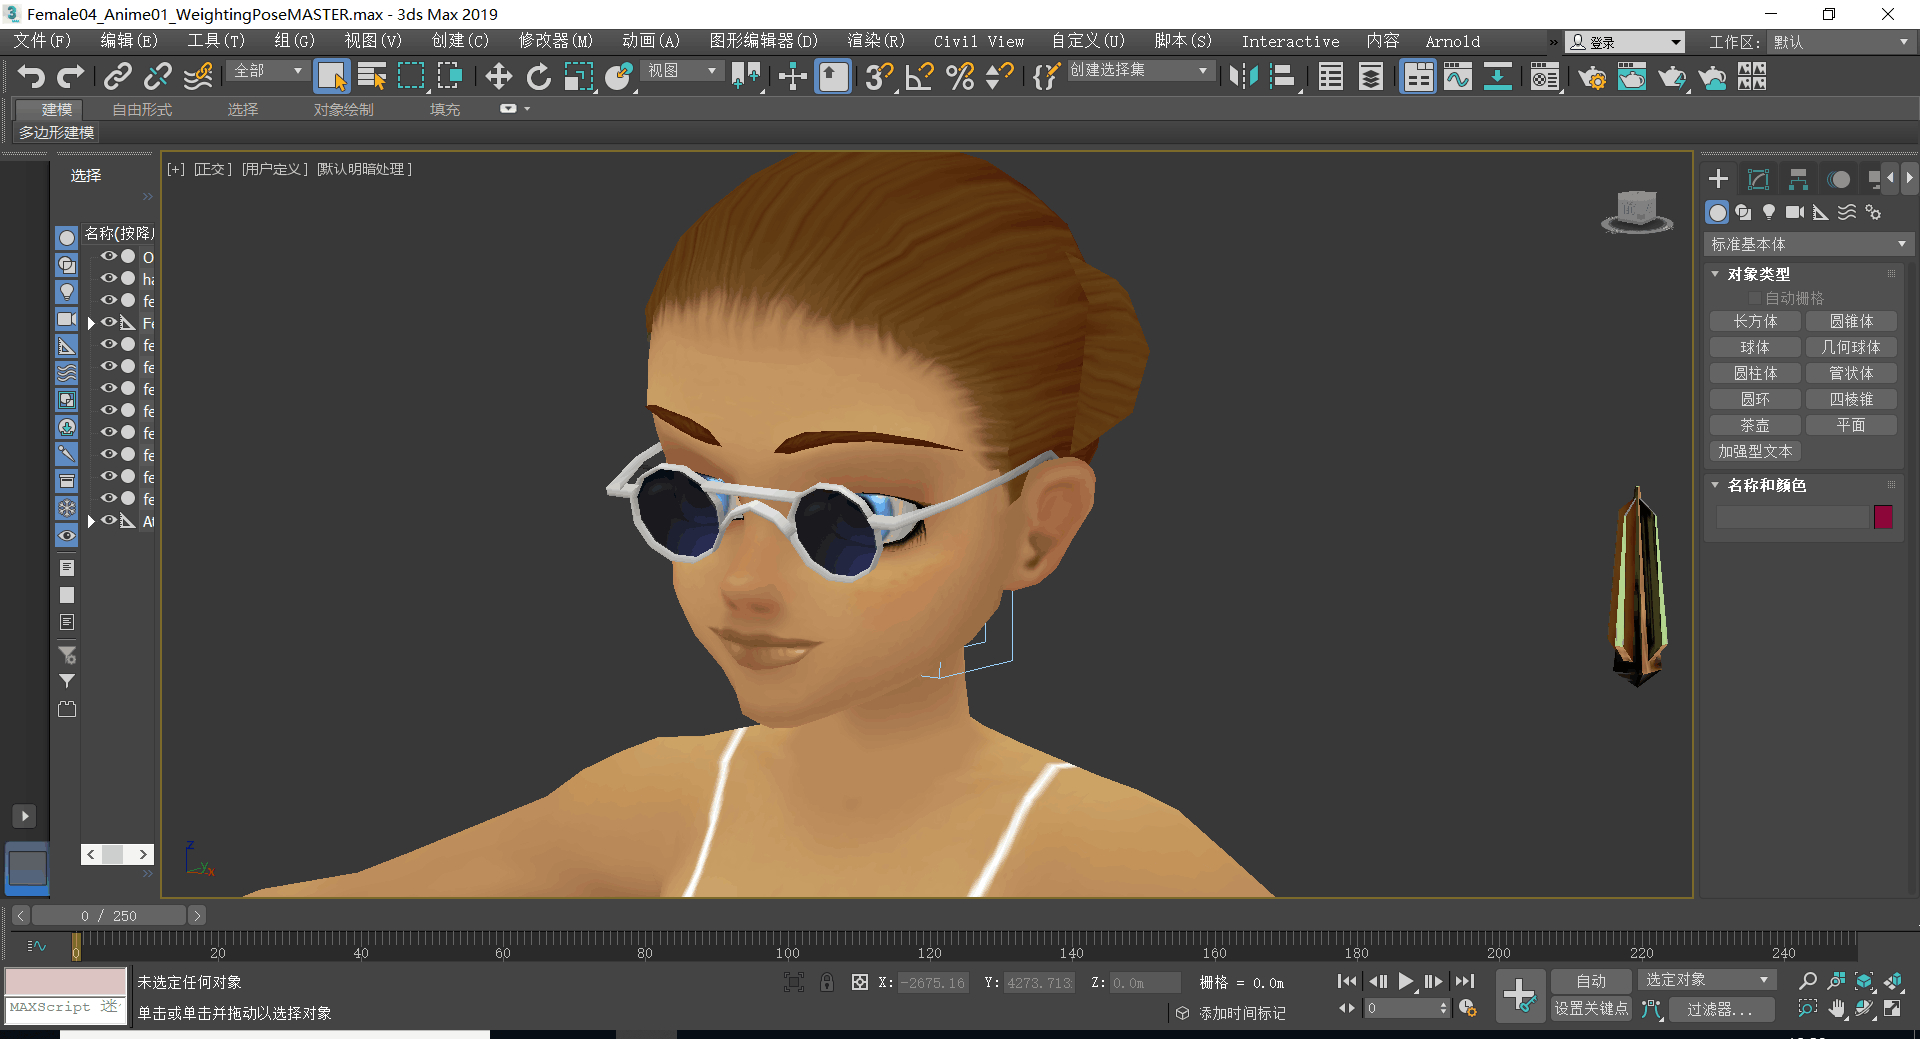
Task: Click the Mirror tool icon
Action: (1243, 77)
